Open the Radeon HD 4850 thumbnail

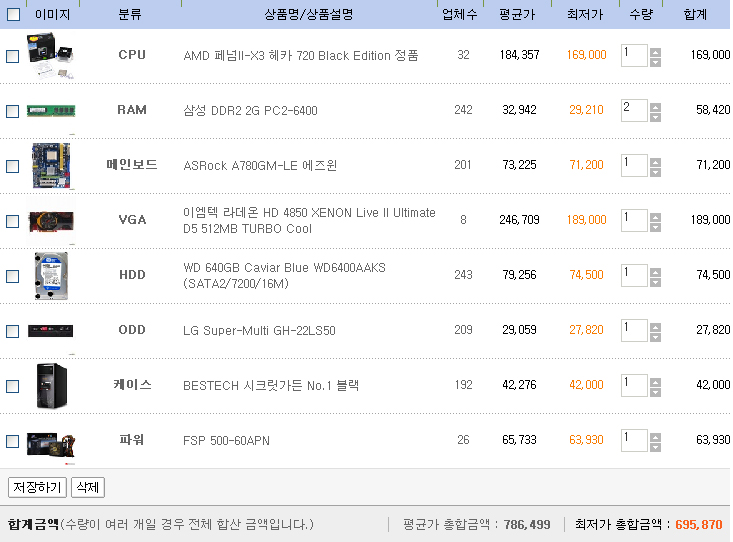click(x=51, y=221)
